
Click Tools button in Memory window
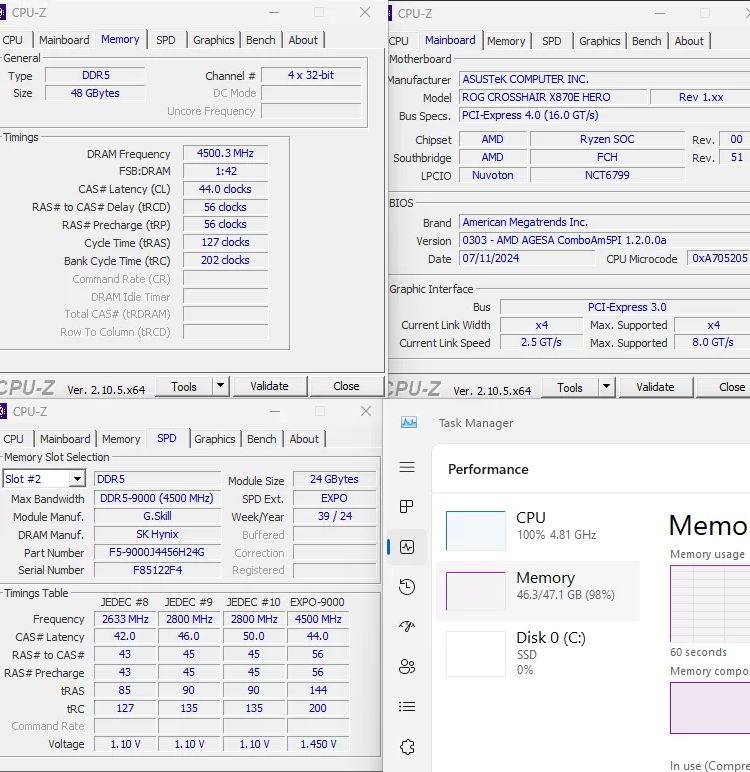[184, 386]
